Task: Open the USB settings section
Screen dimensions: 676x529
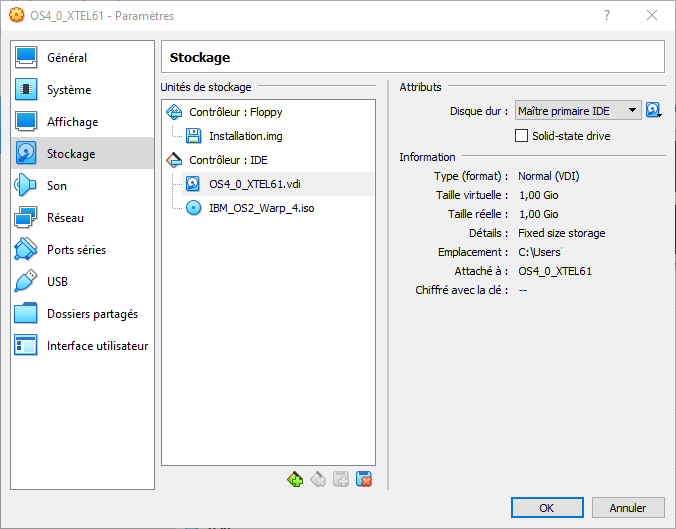Action: click(57, 282)
